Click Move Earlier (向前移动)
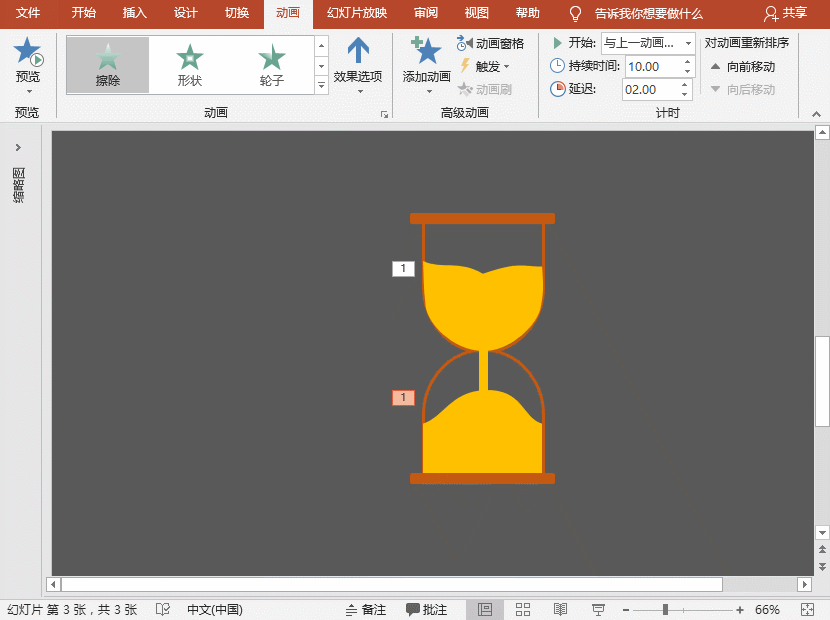830x620 pixels. [x=743, y=67]
